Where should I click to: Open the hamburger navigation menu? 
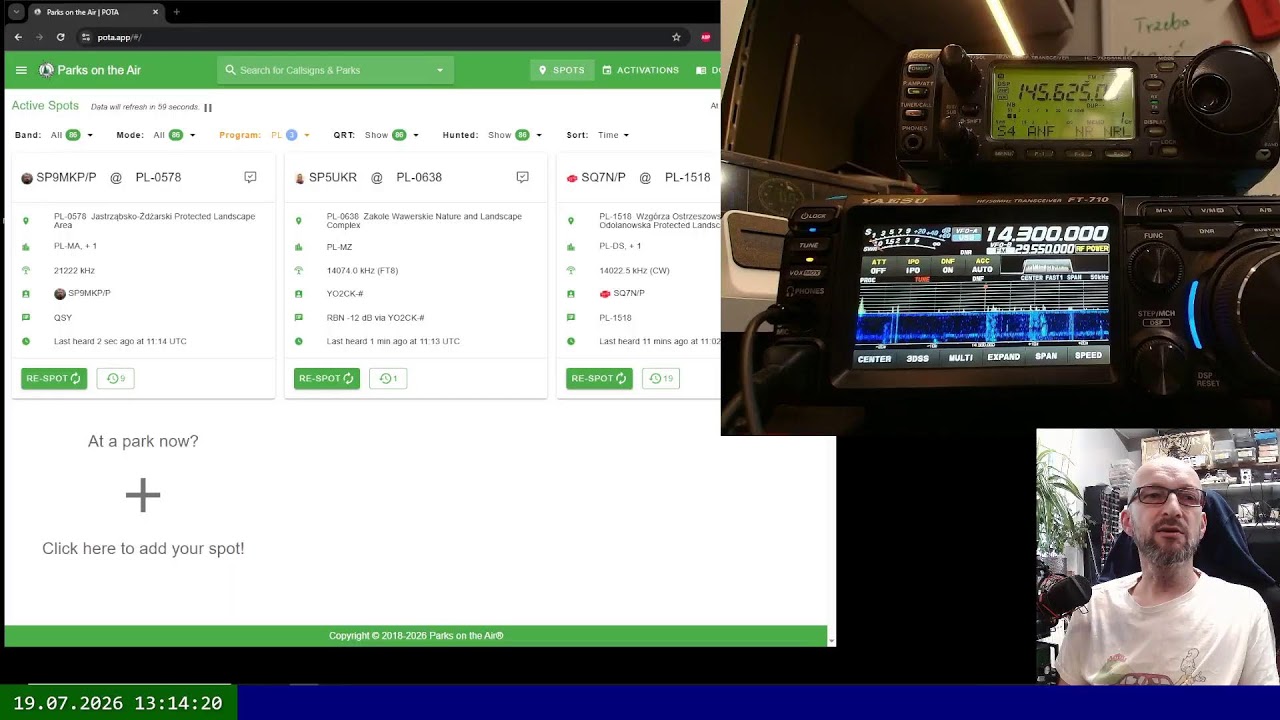(x=21, y=70)
